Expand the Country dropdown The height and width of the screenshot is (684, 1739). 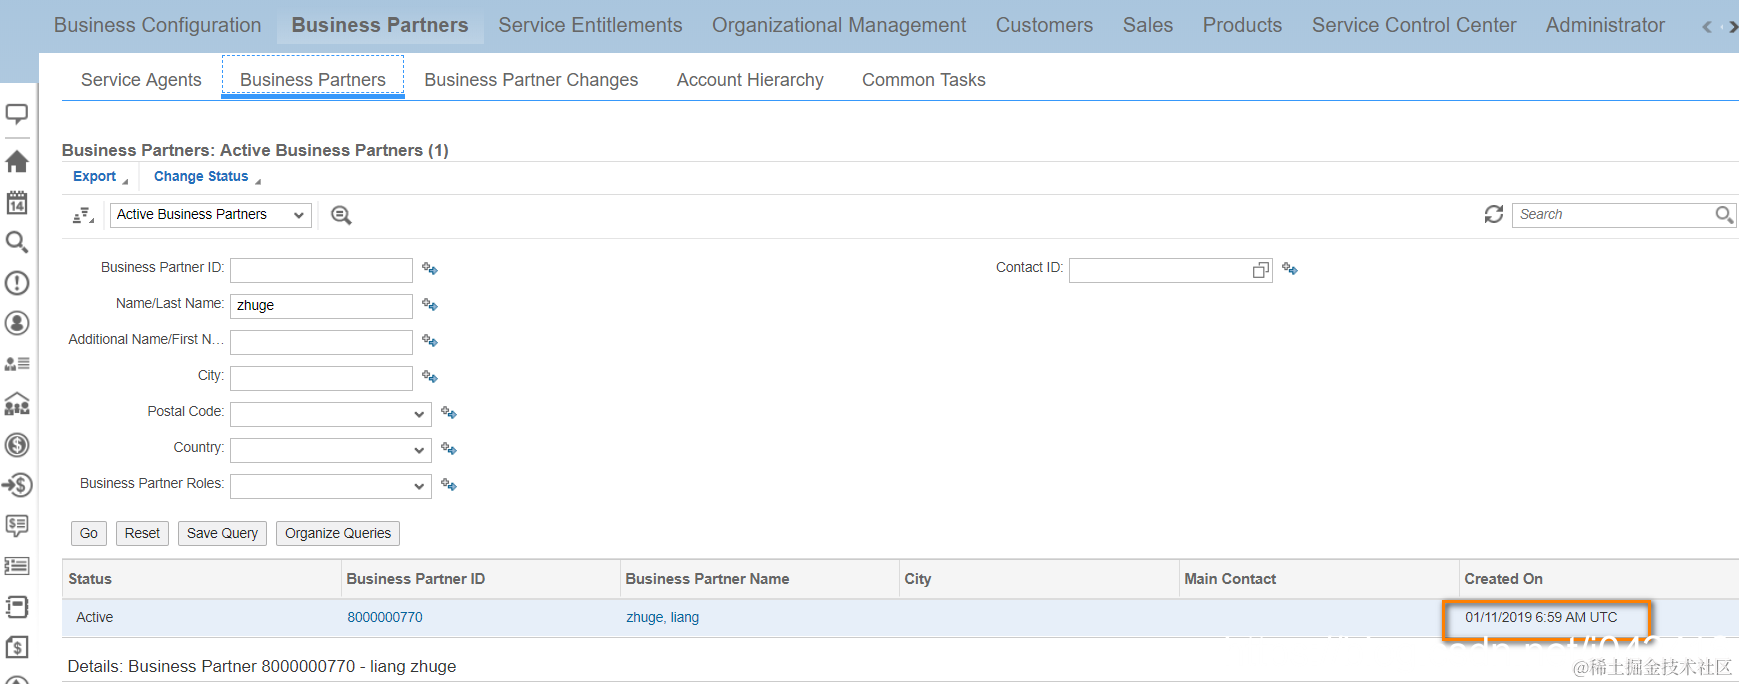point(419,450)
